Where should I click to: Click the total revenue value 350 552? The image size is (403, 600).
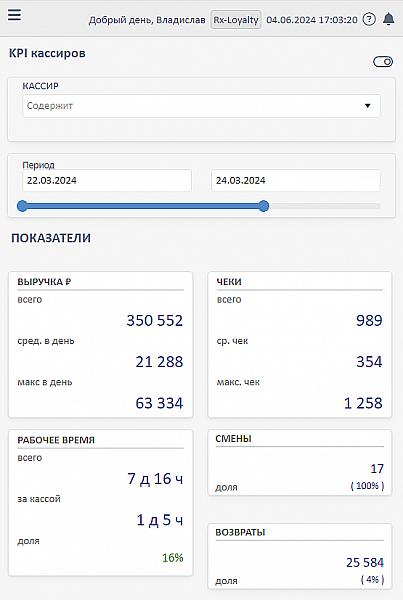click(155, 320)
